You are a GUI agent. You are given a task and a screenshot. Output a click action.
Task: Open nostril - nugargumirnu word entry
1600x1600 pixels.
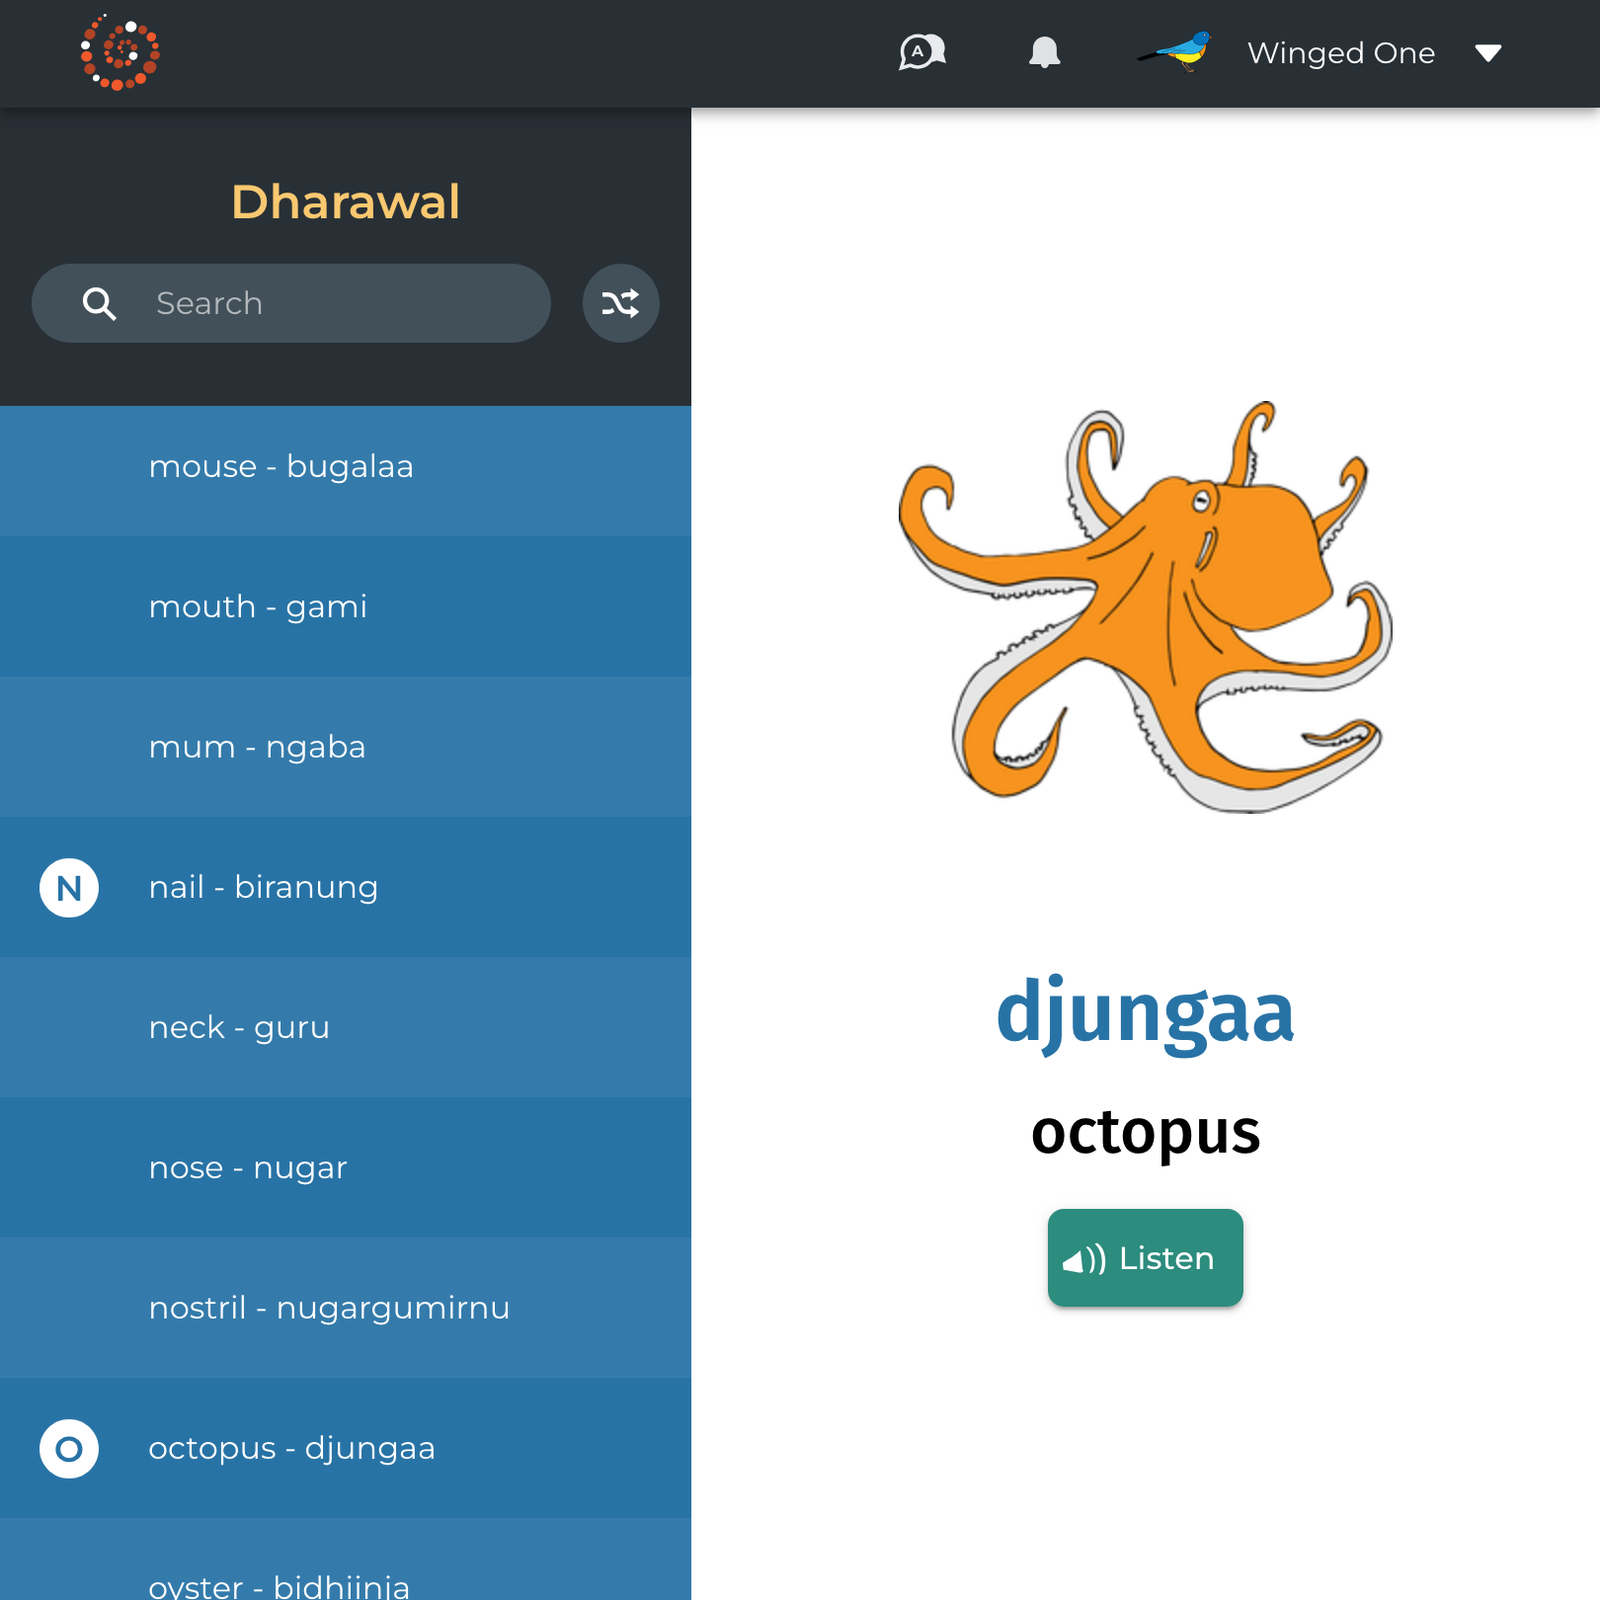(345, 1308)
